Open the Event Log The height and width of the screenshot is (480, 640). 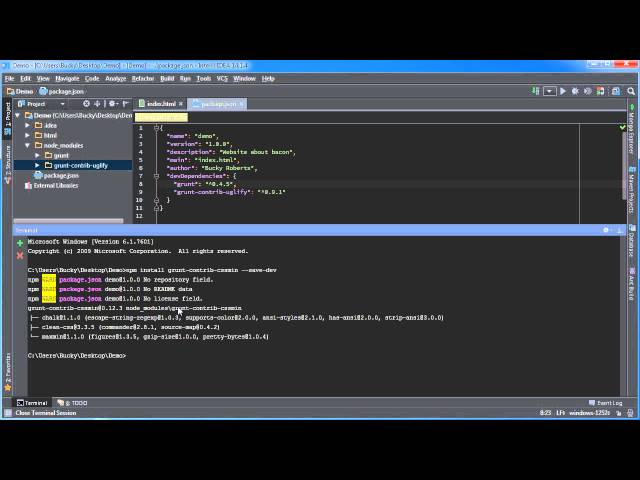pyautogui.click(x=606, y=403)
